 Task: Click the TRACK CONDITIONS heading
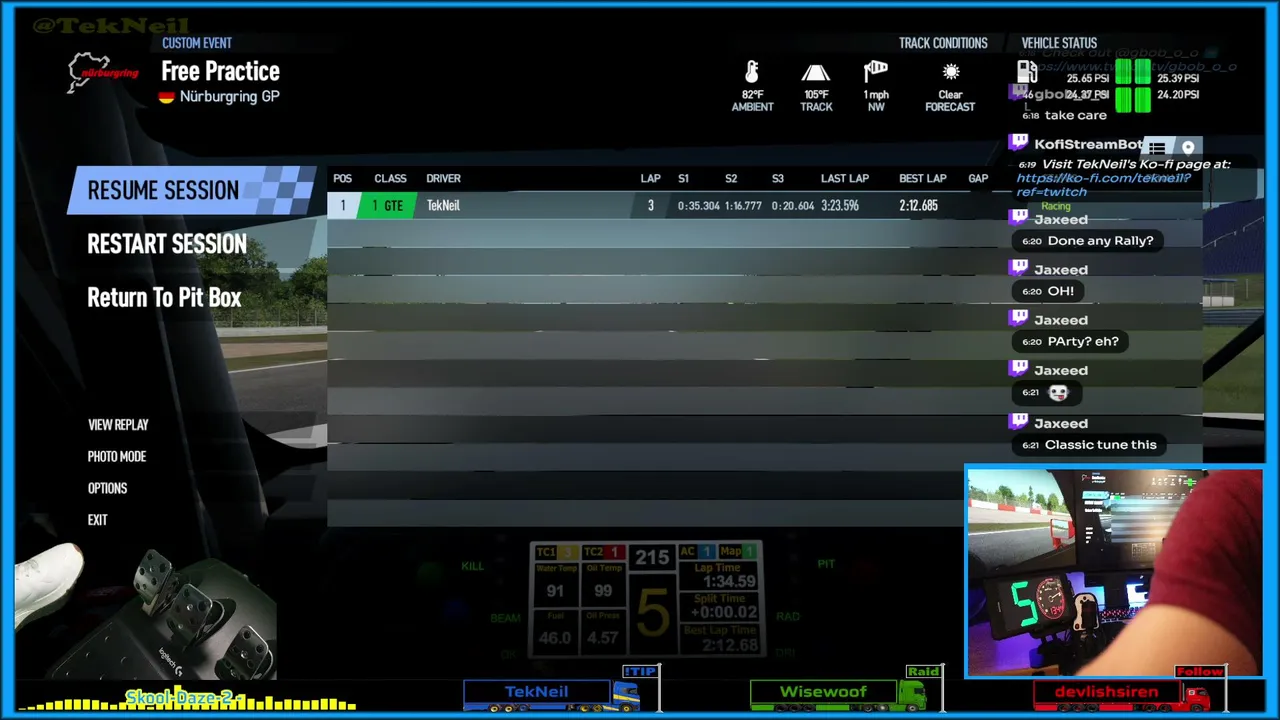943,43
